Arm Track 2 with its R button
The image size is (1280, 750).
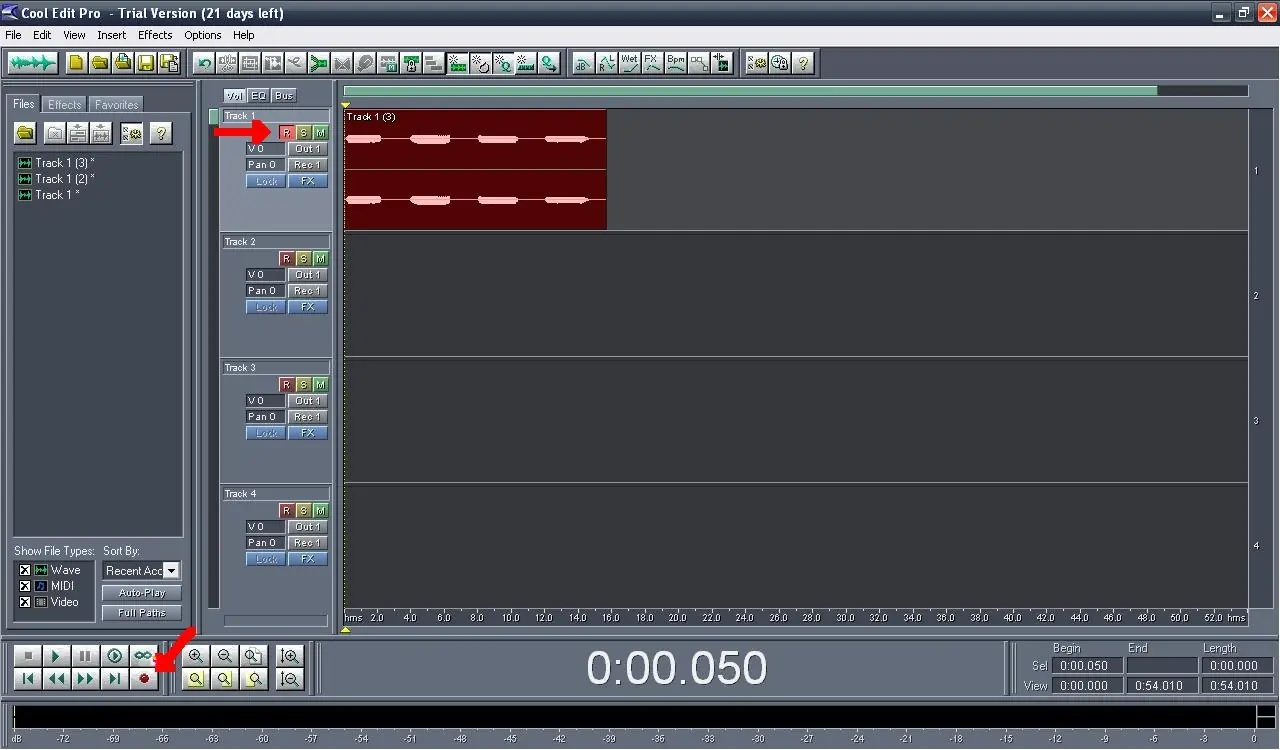[x=286, y=258]
